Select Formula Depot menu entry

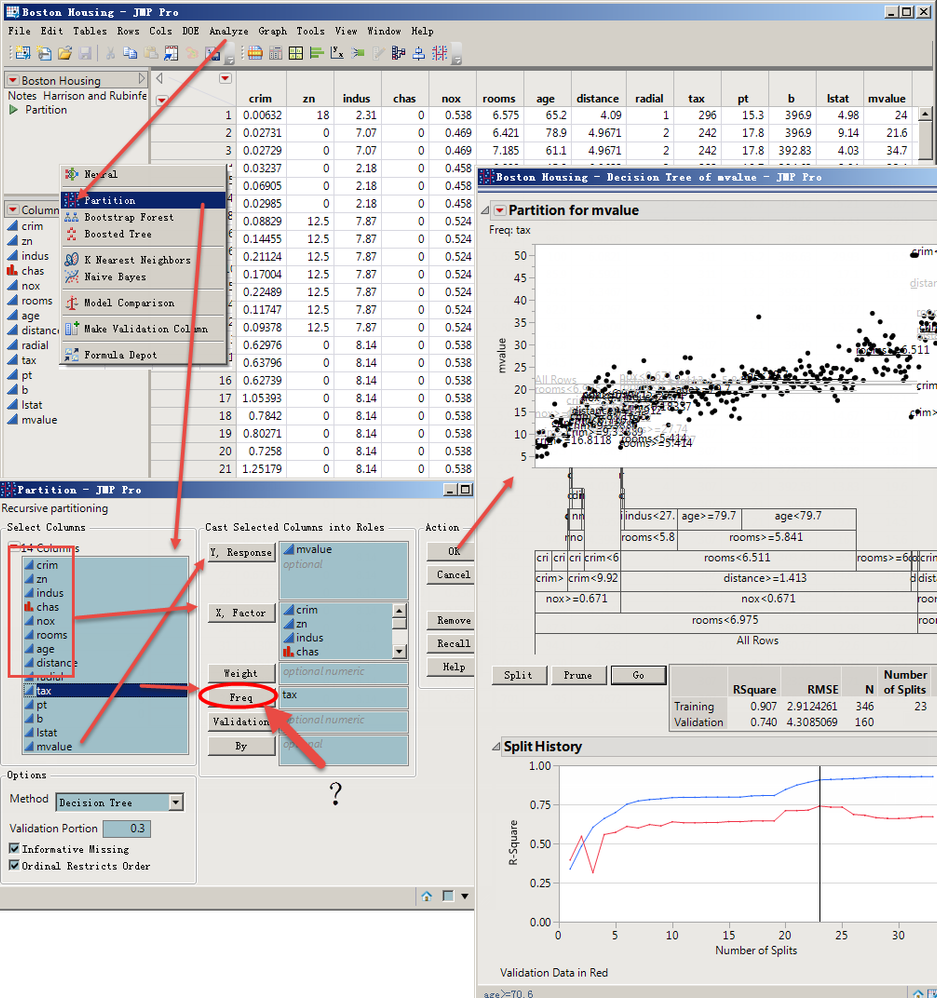[x=143, y=355]
